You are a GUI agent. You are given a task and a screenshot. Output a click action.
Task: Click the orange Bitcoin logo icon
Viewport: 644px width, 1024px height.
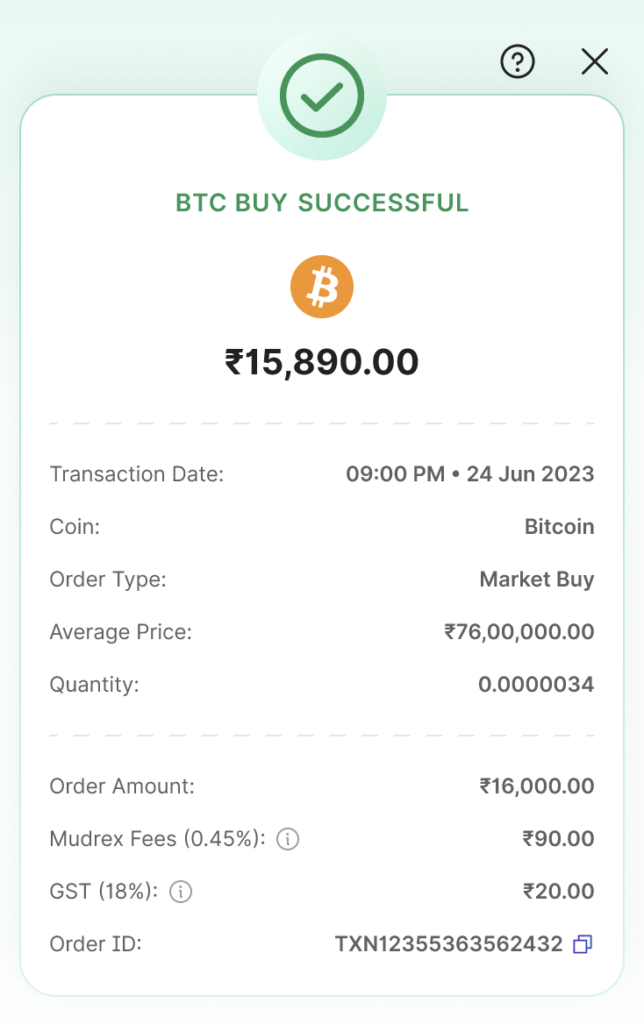pyautogui.click(x=322, y=287)
